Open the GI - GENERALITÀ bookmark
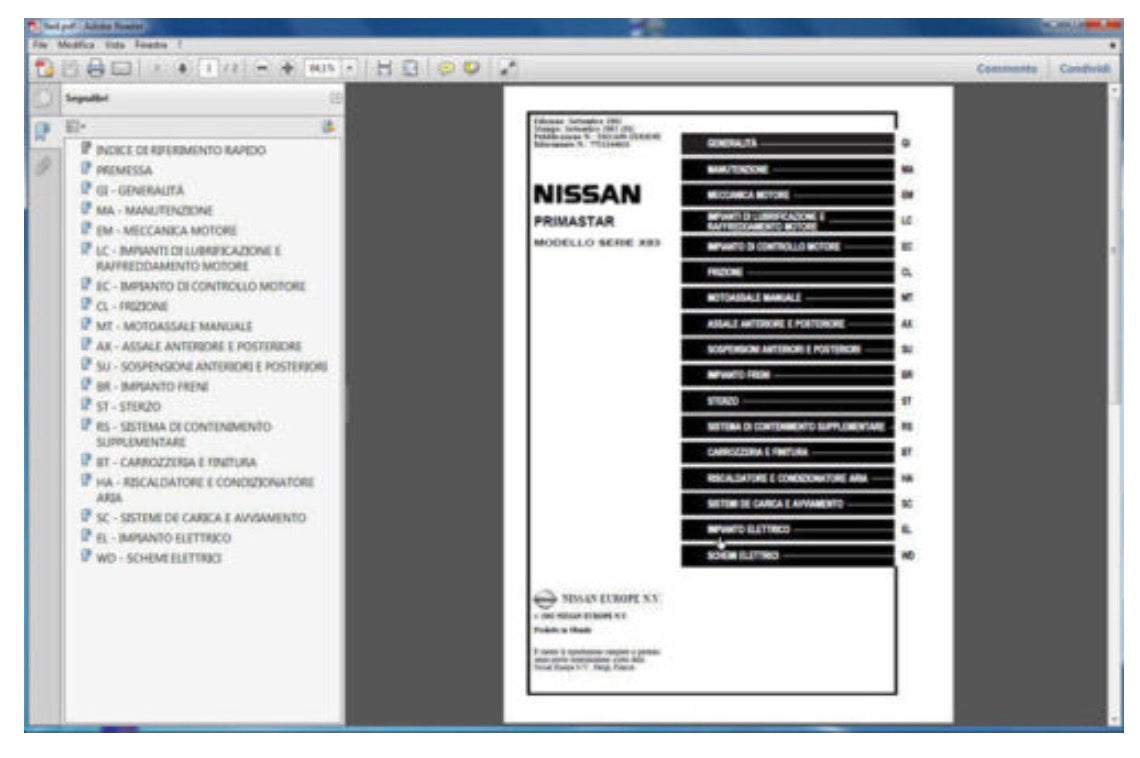 [x=140, y=190]
